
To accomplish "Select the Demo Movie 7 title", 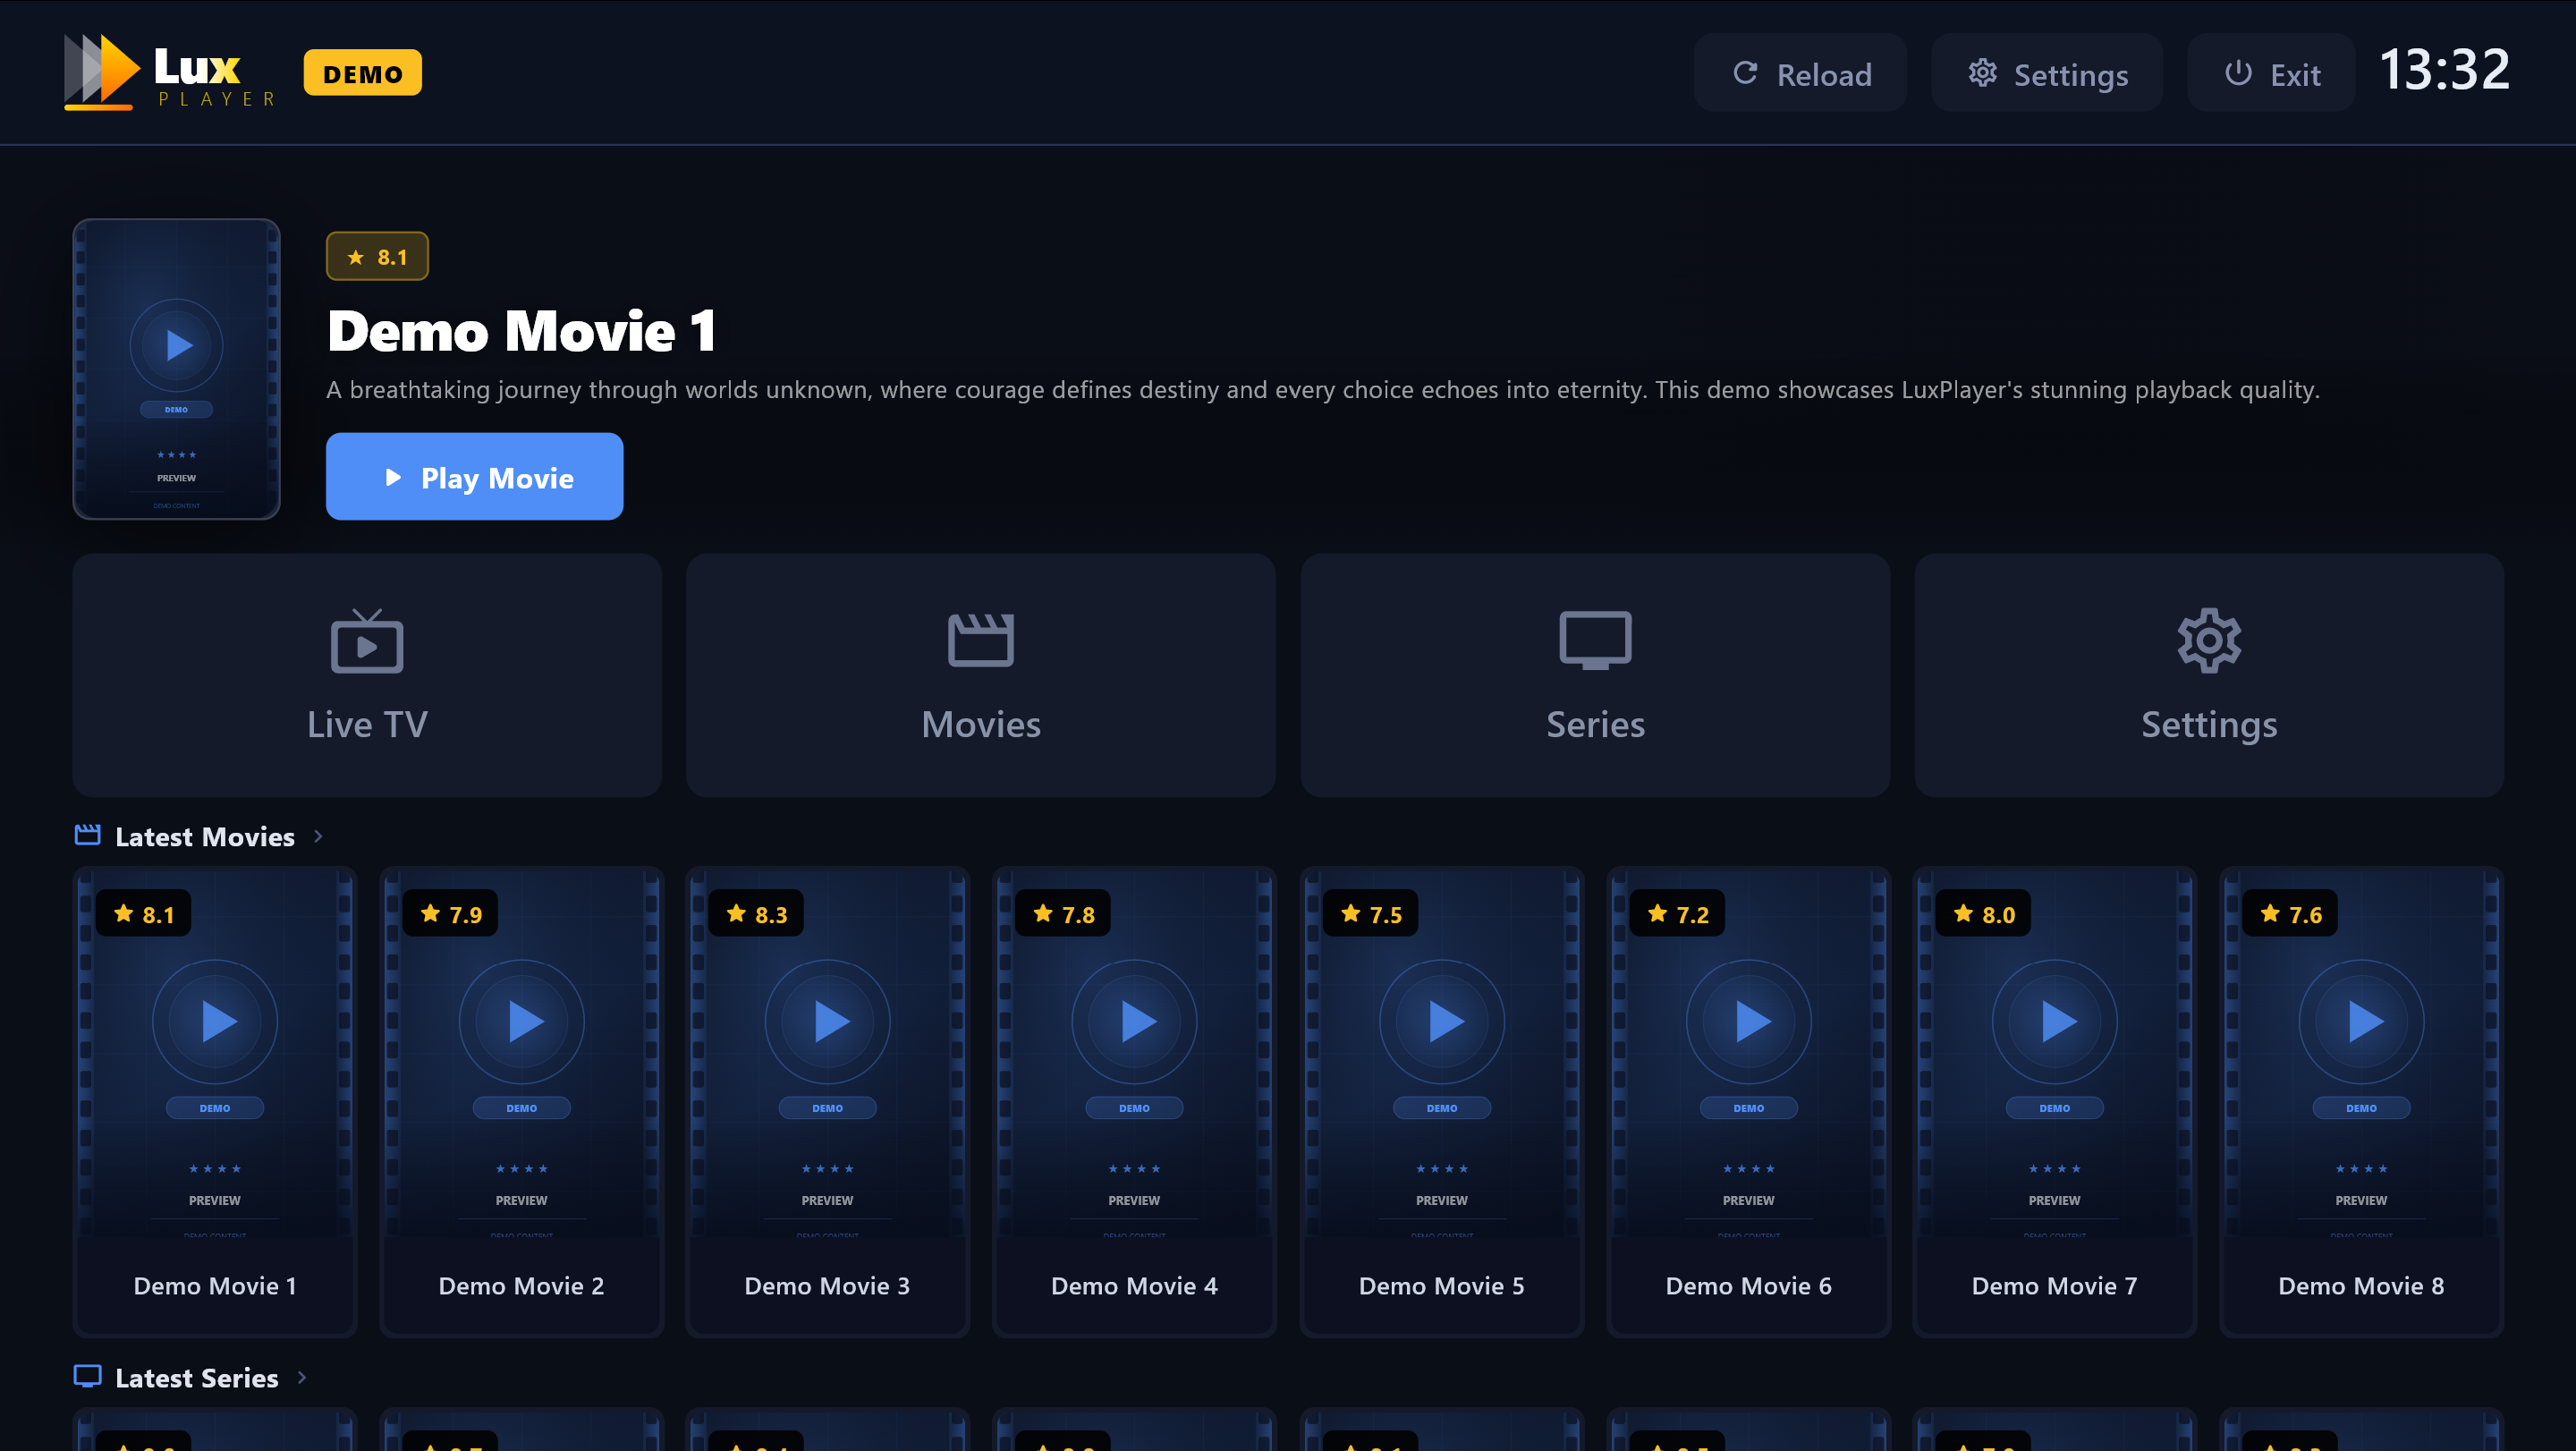I will pyautogui.click(x=2055, y=1286).
